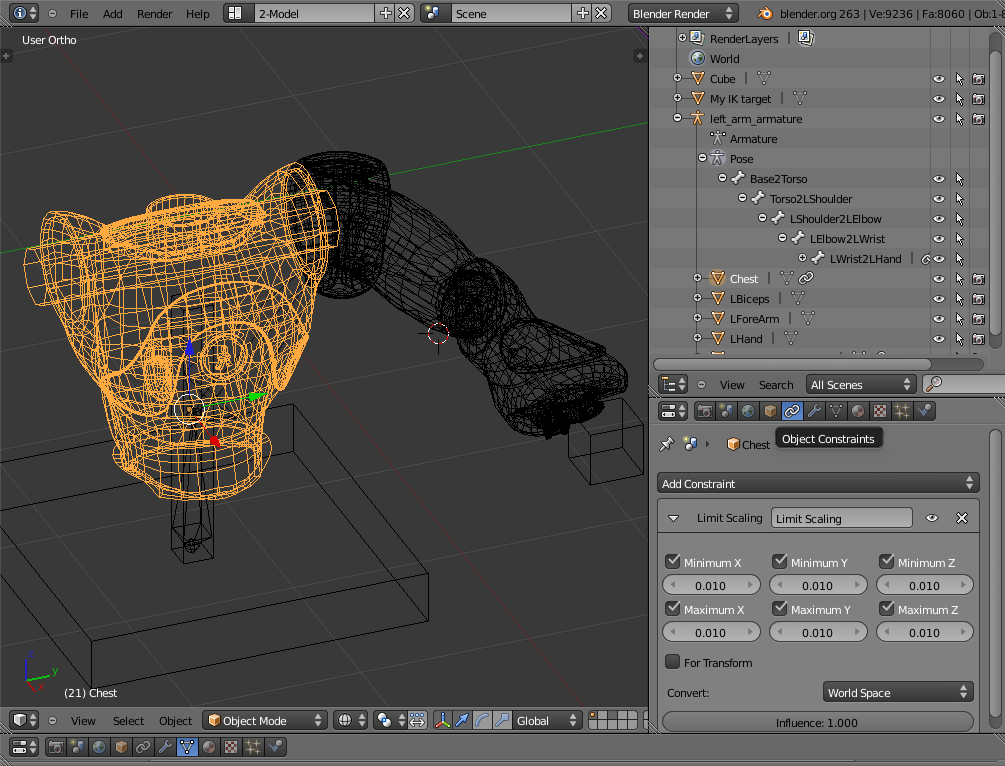The image size is (1005, 766).
Task: Open the Object Data triangle tab in the right properties editor
Action: tap(836, 411)
